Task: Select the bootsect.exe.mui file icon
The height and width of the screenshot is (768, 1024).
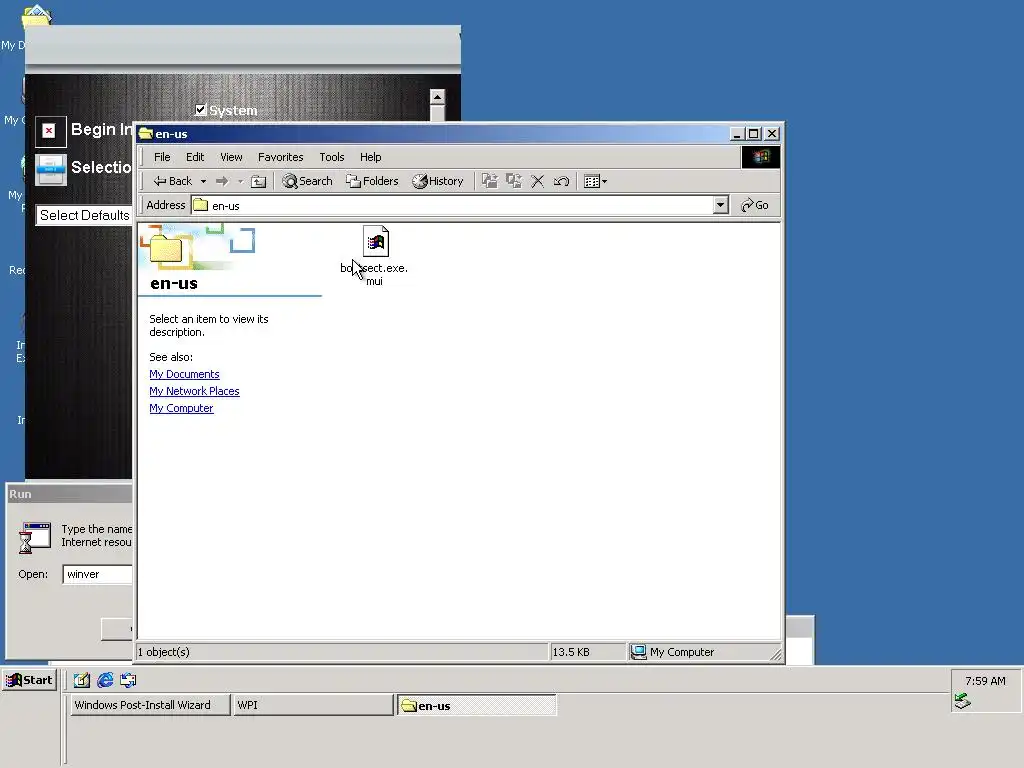Action: tap(376, 242)
